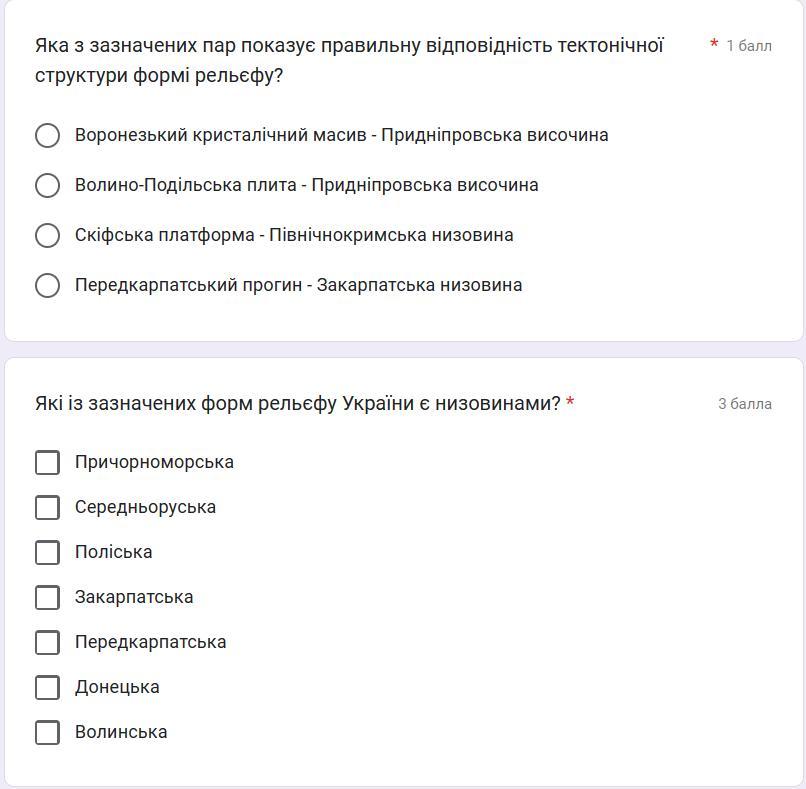Enable the Поліська checkbox
This screenshot has width=806, height=789.
point(47,552)
